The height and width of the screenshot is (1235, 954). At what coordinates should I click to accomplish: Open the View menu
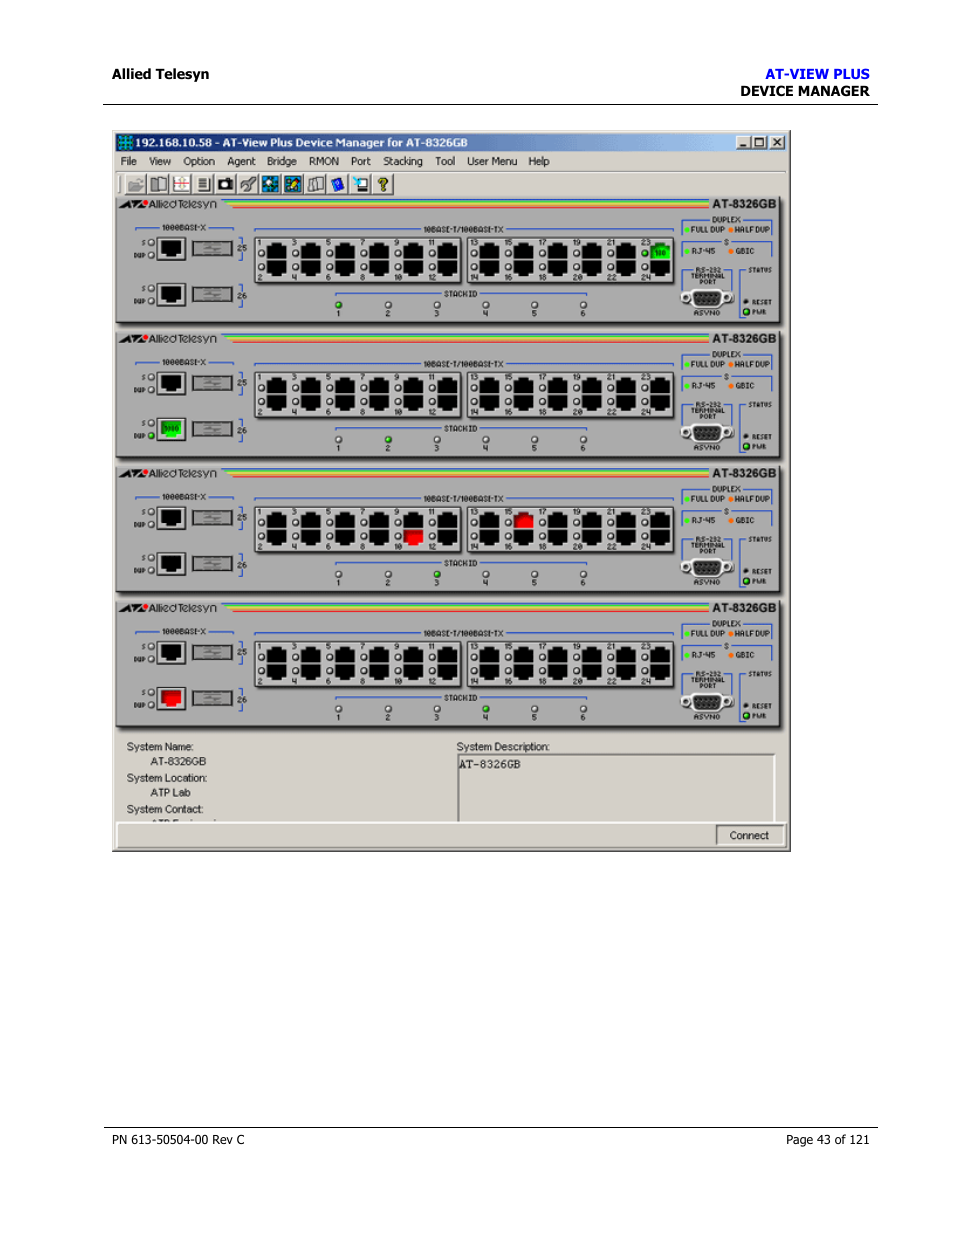click(160, 161)
